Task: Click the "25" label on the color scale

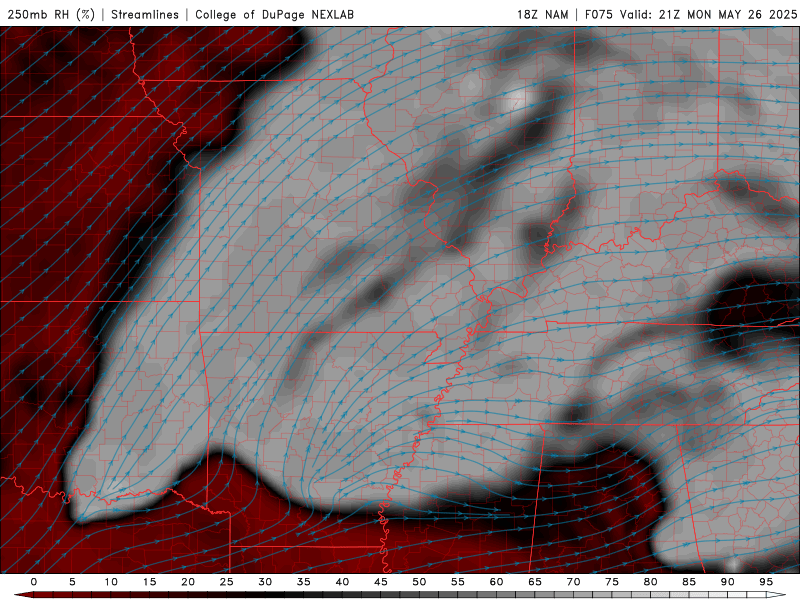Action: click(227, 582)
